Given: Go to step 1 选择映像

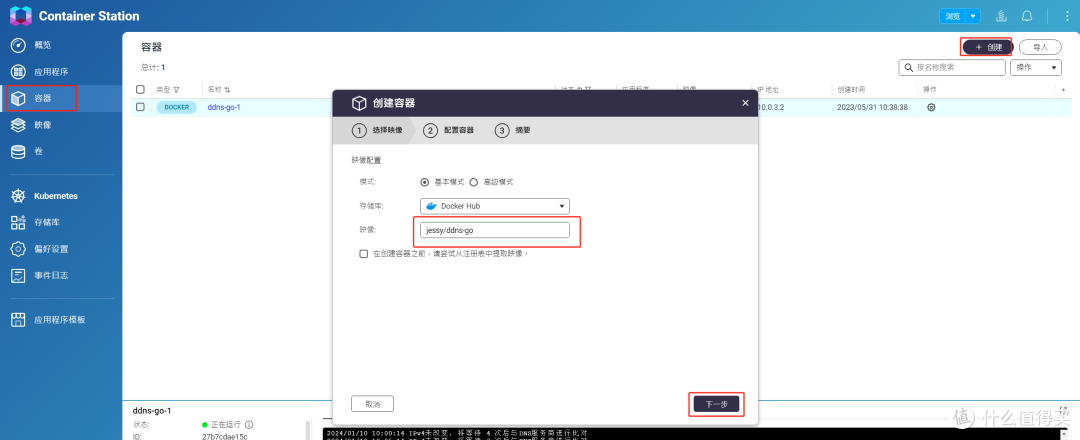Looking at the screenshot, I should pyautogui.click(x=377, y=130).
